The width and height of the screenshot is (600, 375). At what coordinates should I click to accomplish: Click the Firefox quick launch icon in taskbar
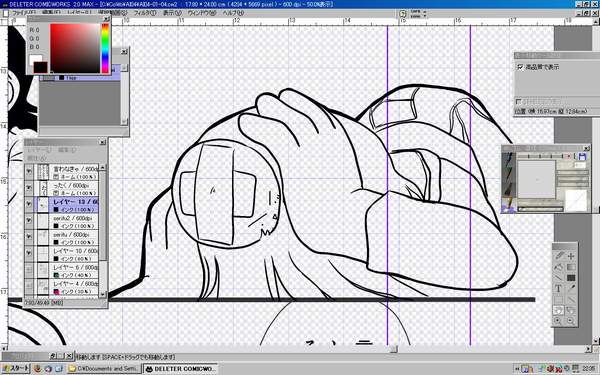pos(38,369)
